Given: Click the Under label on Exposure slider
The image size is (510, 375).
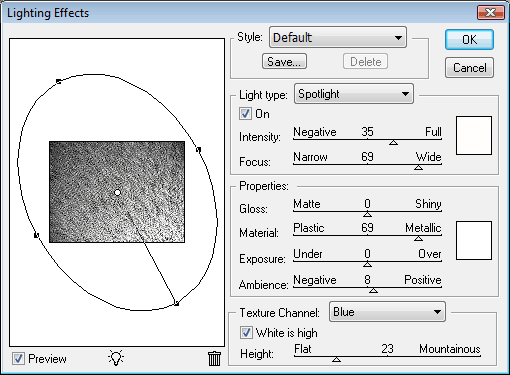Looking at the screenshot, I should click(x=308, y=254).
